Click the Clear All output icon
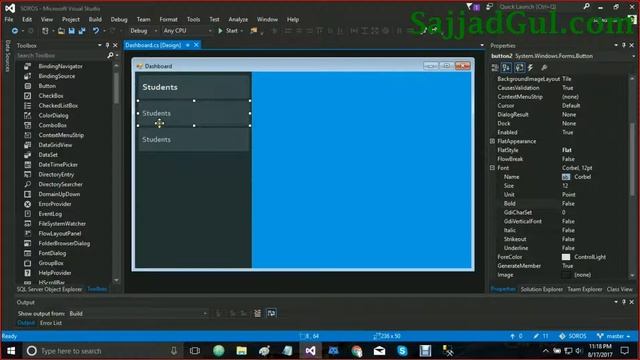 click(x=257, y=313)
